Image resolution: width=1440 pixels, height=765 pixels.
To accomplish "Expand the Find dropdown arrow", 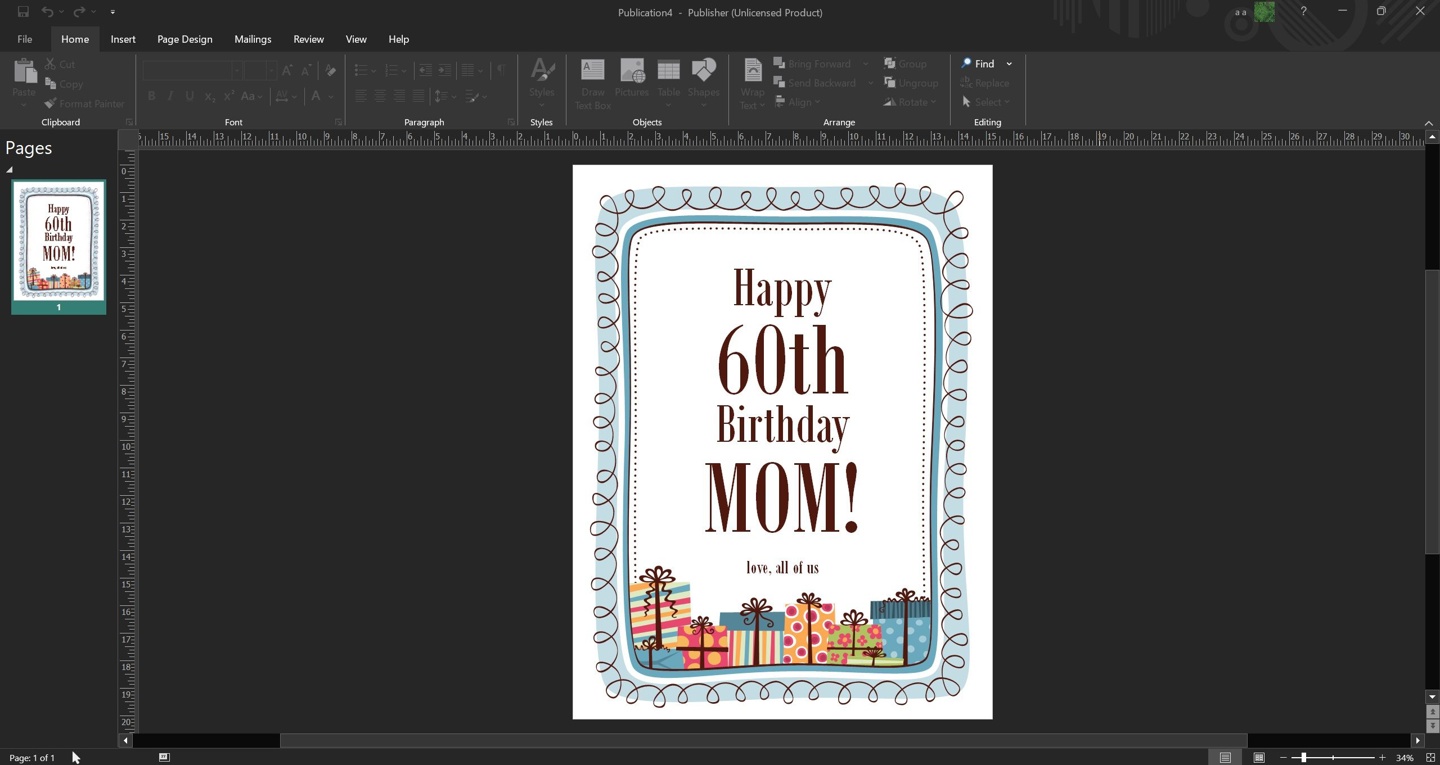I will coord(1009,64).
